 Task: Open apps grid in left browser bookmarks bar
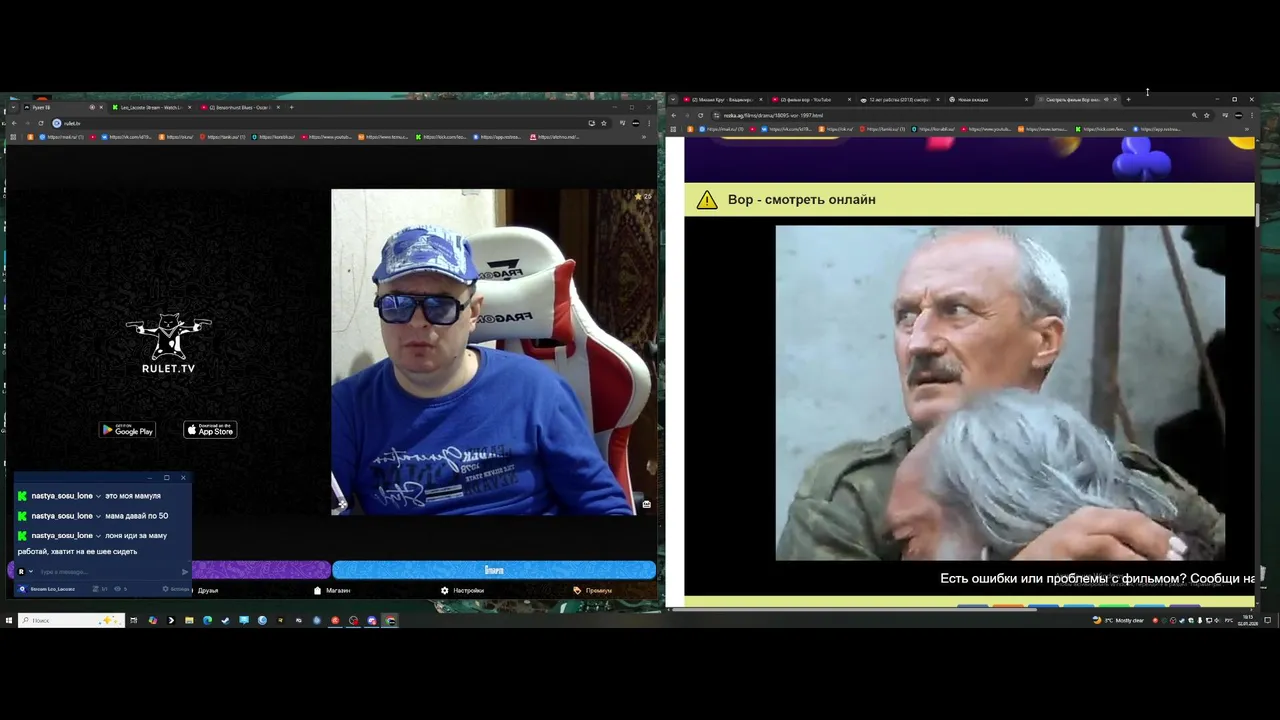13,137
